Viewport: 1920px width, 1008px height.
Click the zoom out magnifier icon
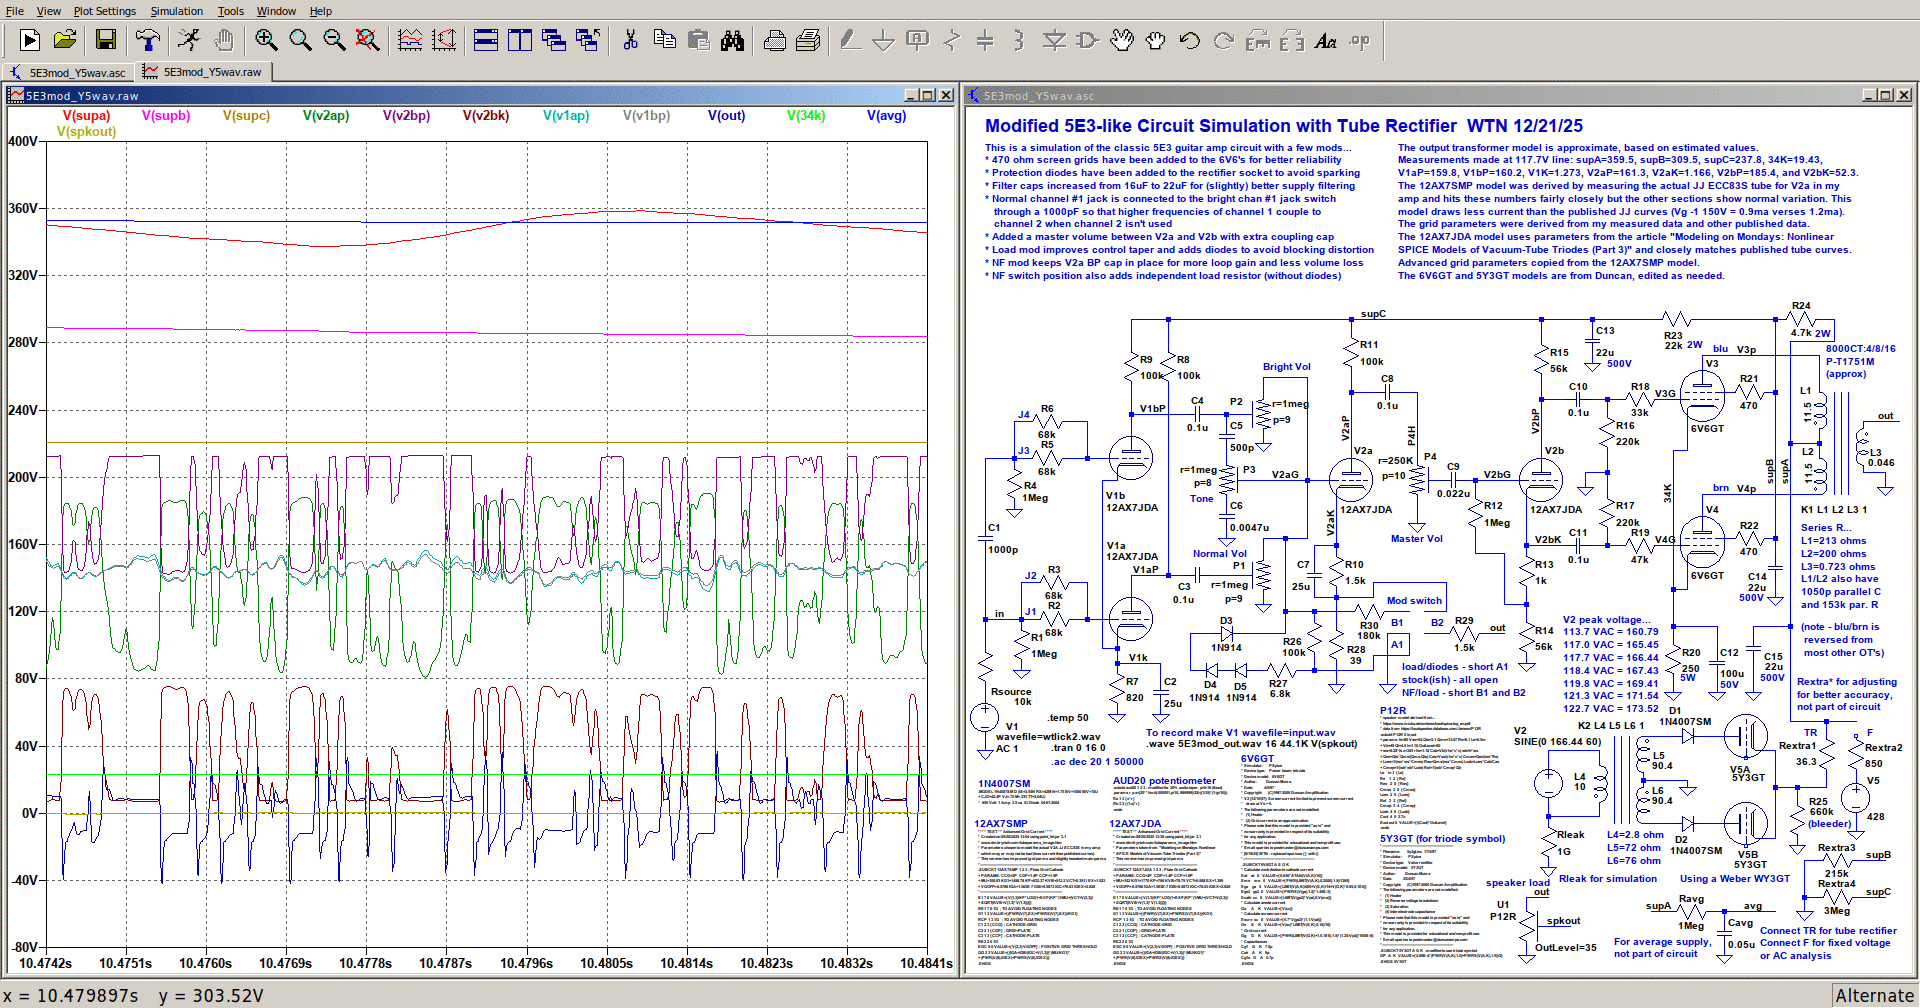(x=334, y=40)
